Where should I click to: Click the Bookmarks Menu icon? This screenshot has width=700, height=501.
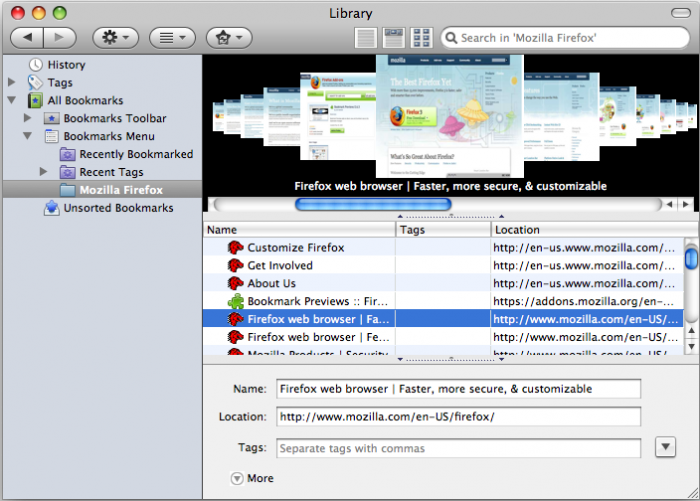(x=51, y=136)
